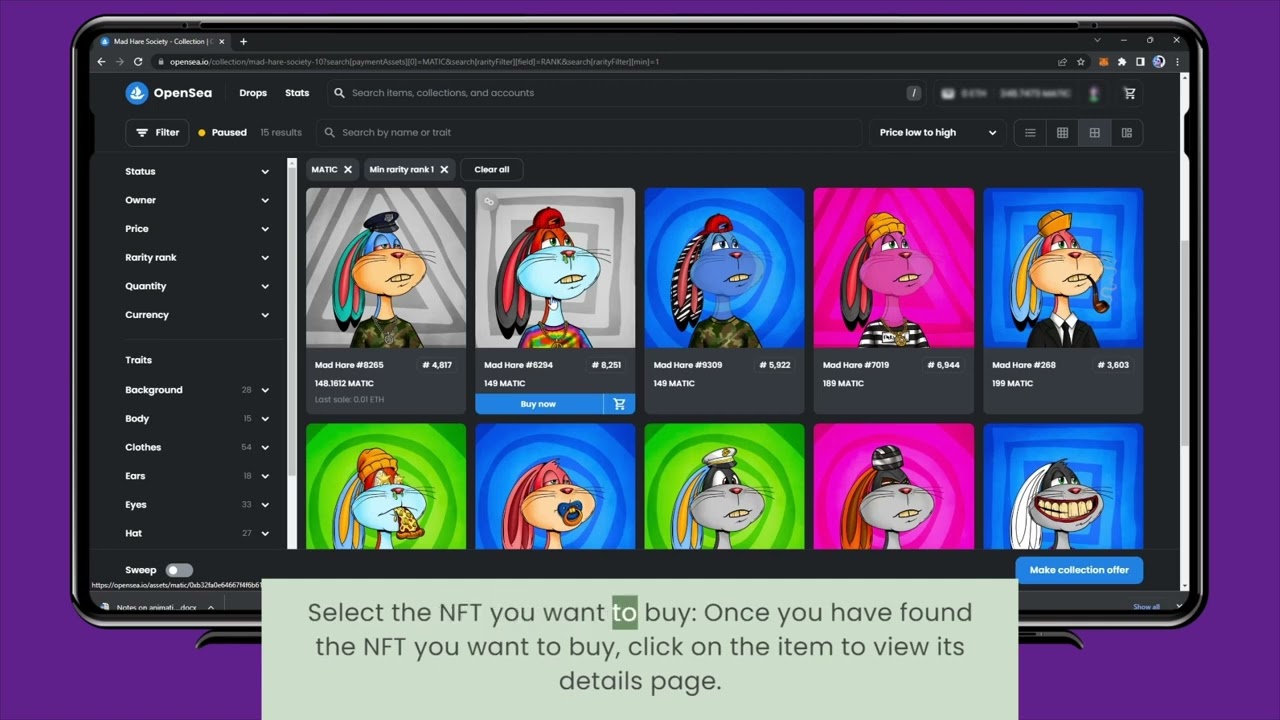Toggle the Chrome side panel icon

click(x=1140, y=62)
